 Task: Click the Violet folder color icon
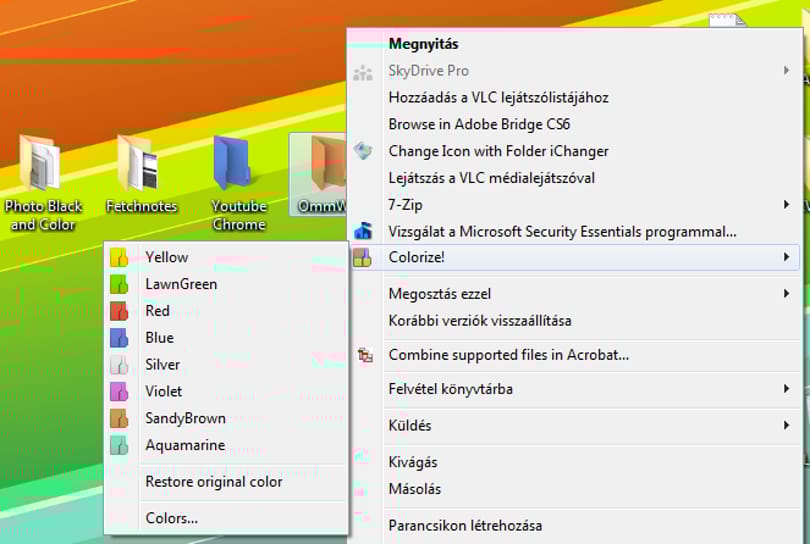(119, 392)
